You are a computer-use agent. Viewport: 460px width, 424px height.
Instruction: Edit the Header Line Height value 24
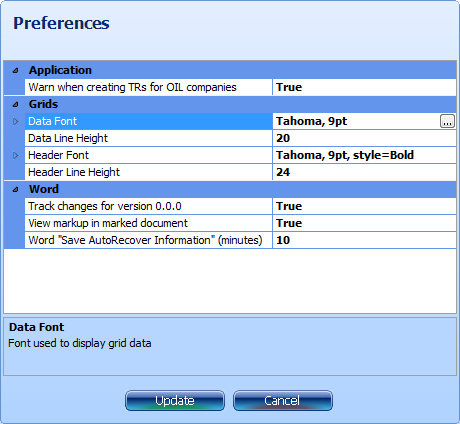coord(364,172)
